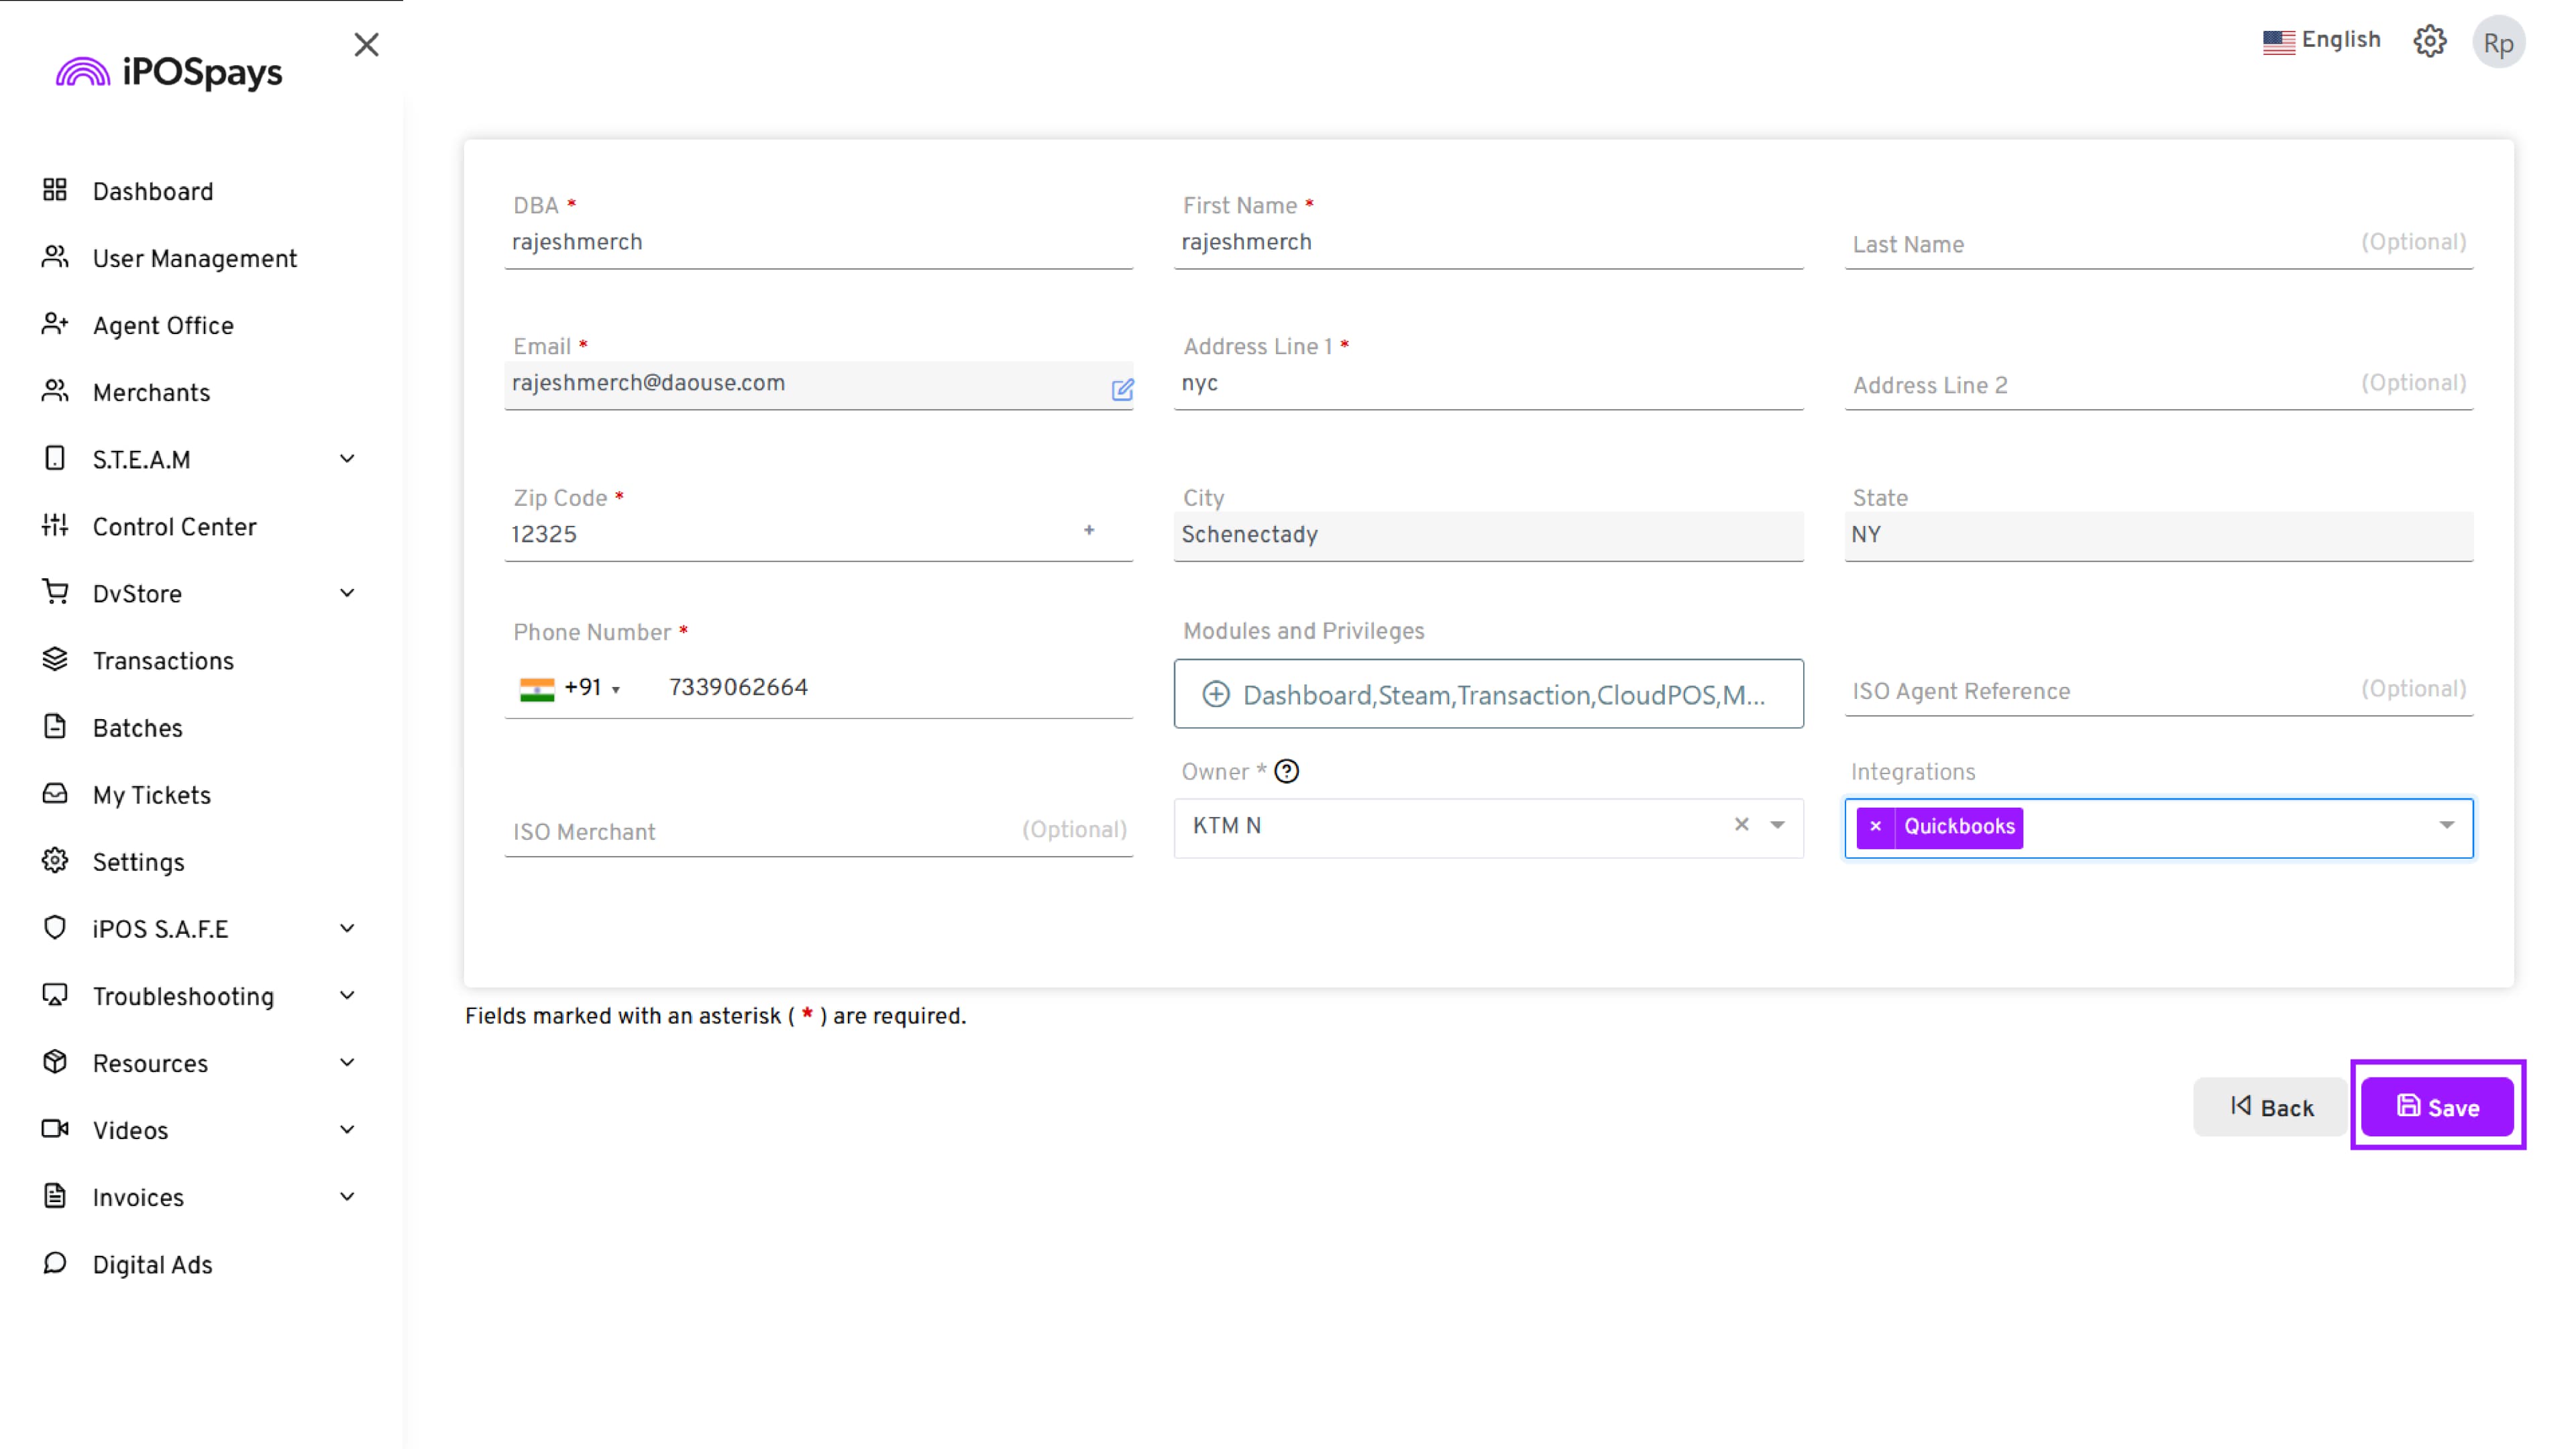The width and height of the screenshot is (2576, 1449).
Task: Remove the Quickbooks integration tag
Action: [x=1875, y=826]
